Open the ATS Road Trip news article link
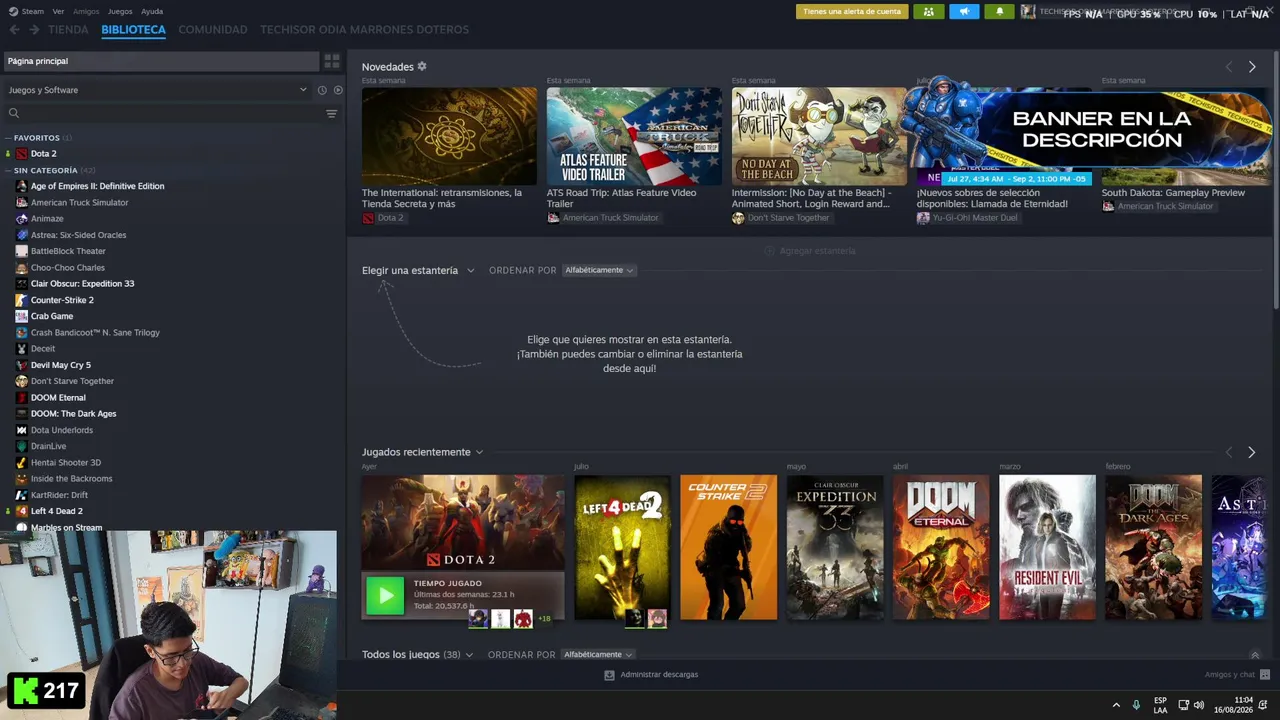This screenshot has height=720, width=1280. click(621, 198)
